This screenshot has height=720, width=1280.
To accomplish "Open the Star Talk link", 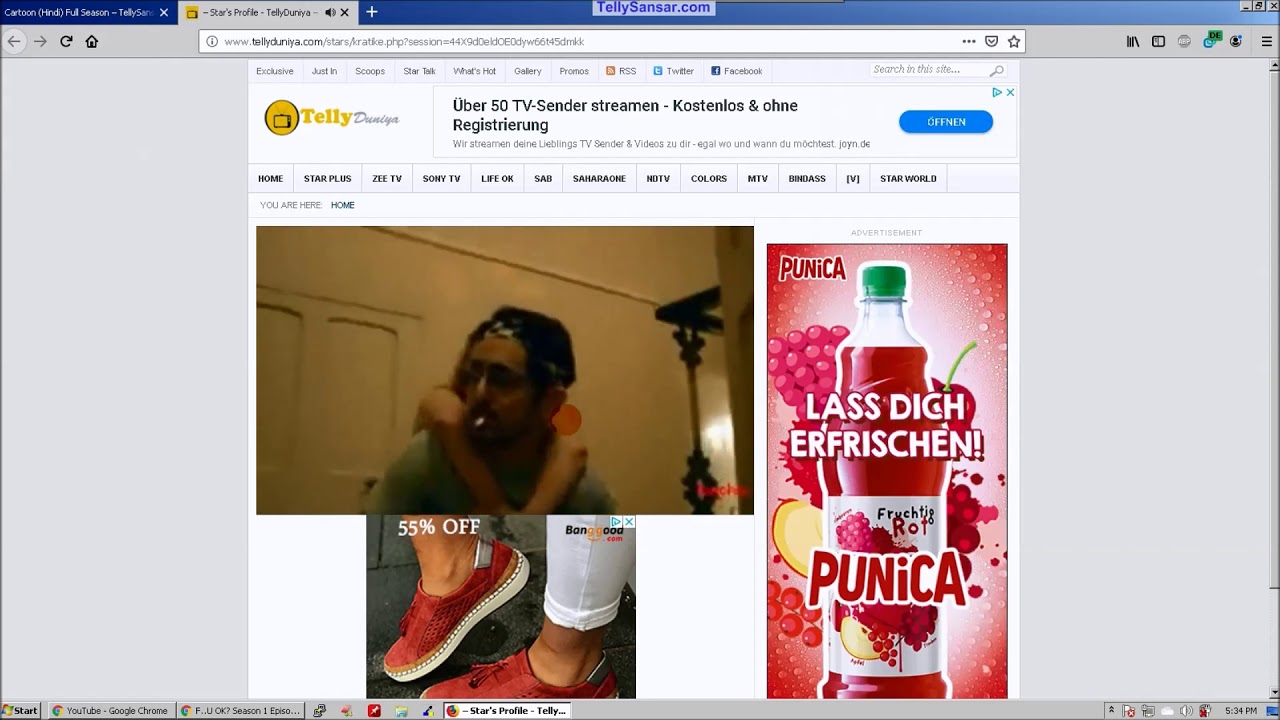I will [x=419, y=71].
